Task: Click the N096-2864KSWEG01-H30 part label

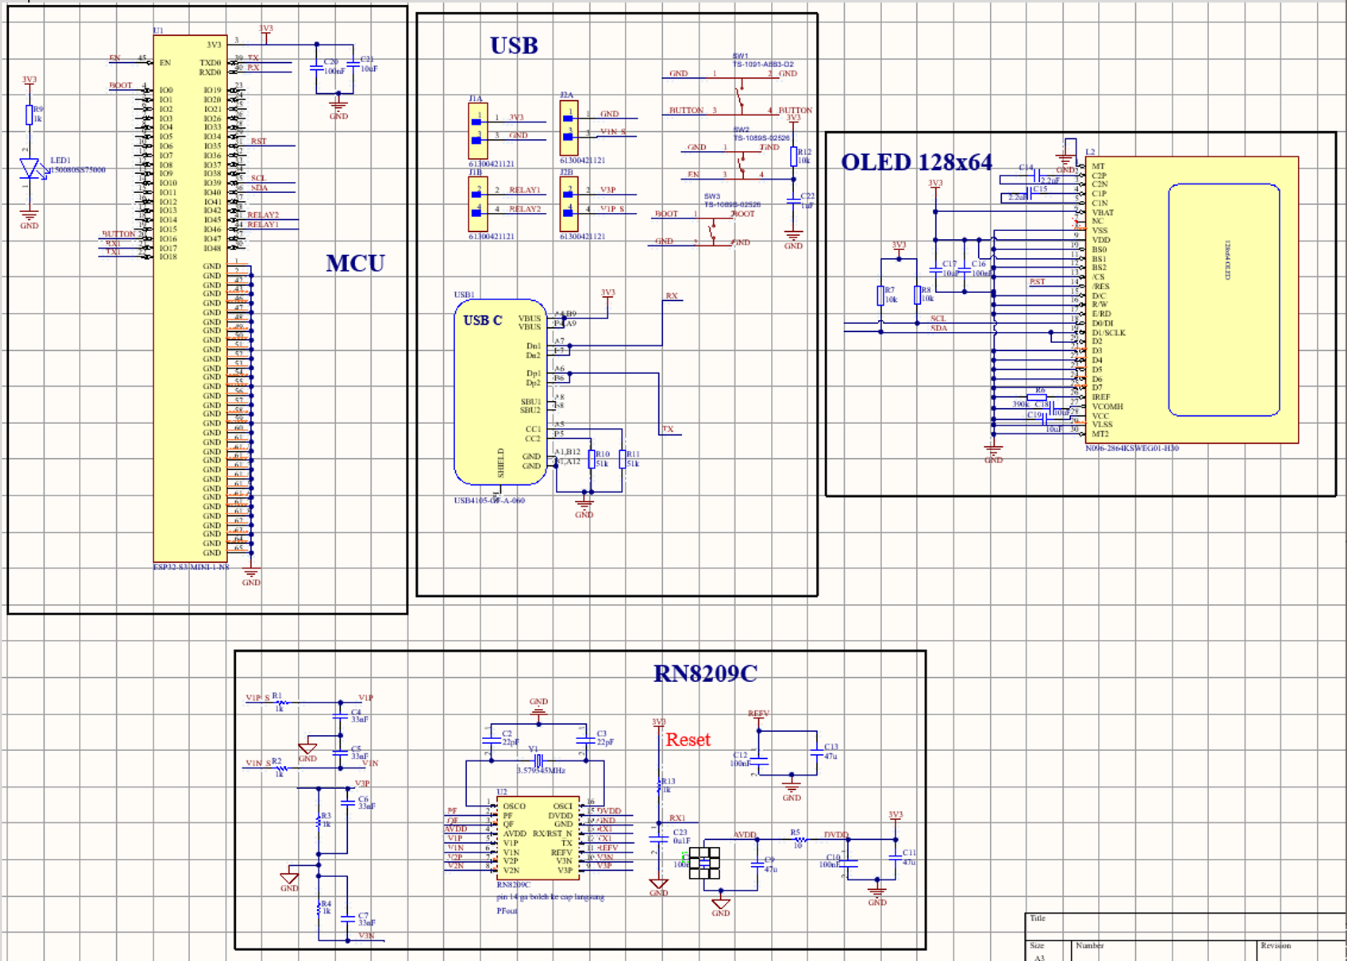Action: tap(1132, 448)
